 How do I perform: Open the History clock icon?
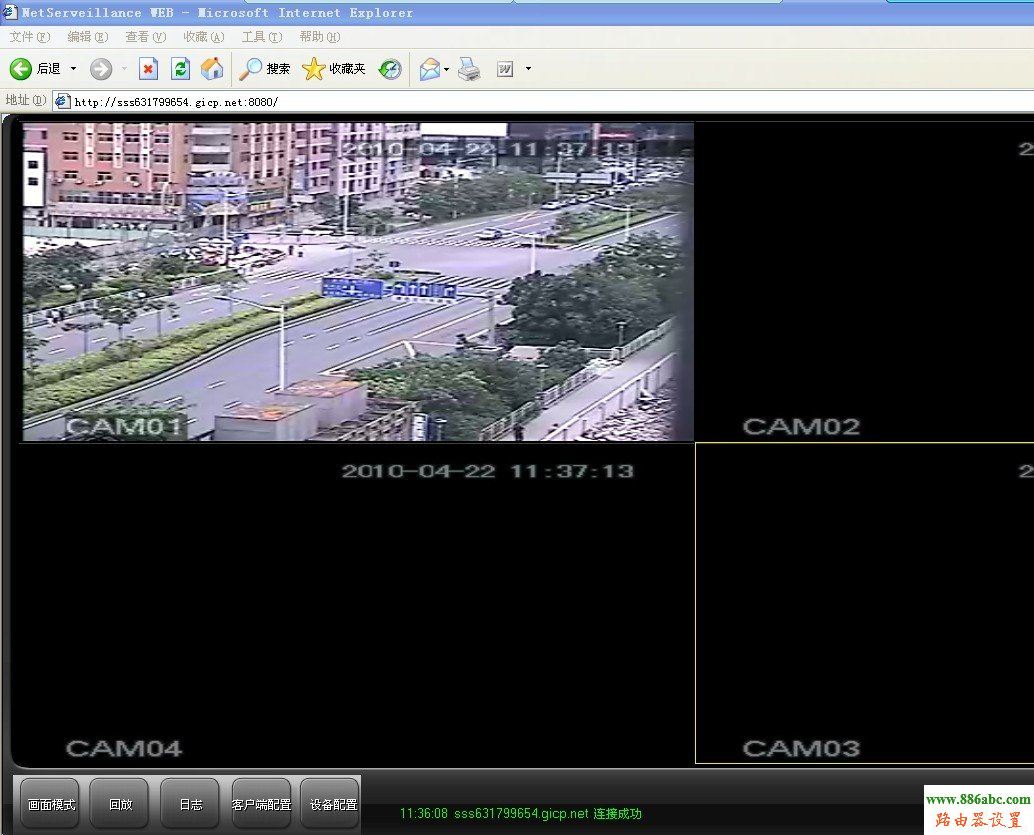pyautogui.click(x=390, y=69)
